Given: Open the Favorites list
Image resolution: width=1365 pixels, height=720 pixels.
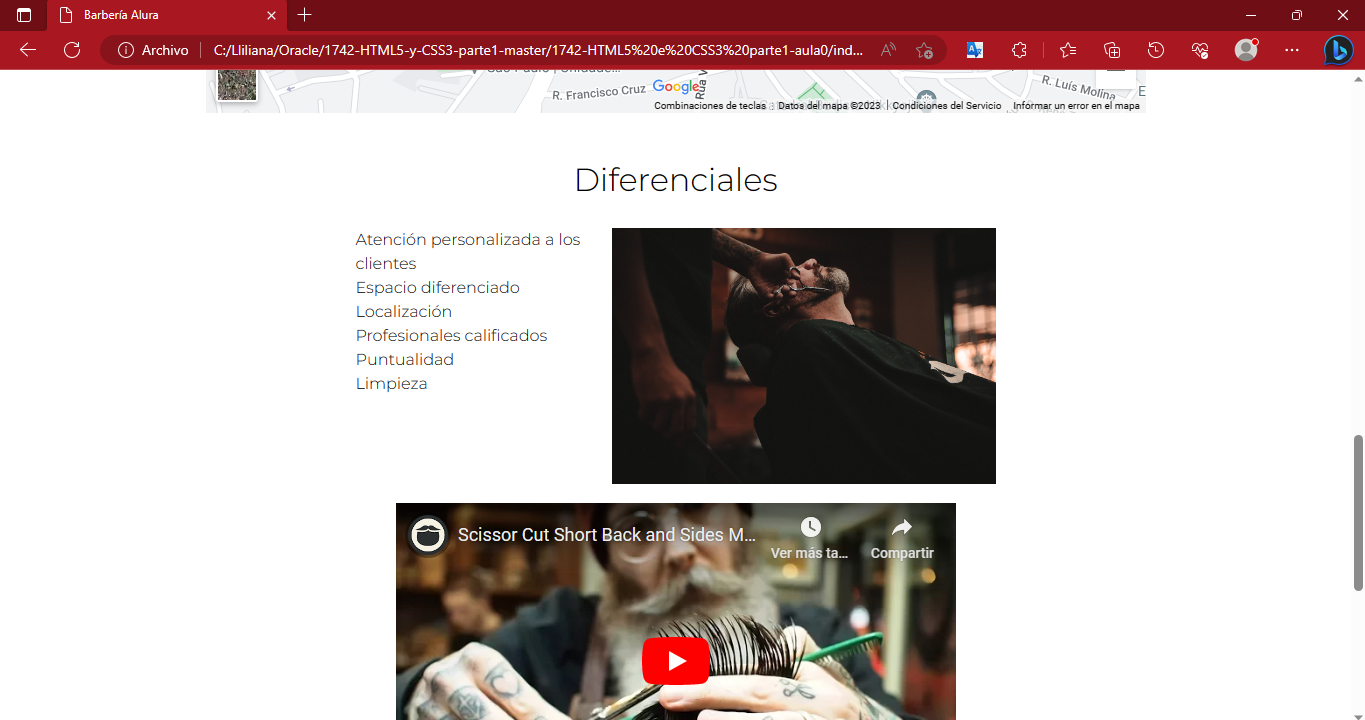Looking at the screenshot, I should [x=1068, y=50].
